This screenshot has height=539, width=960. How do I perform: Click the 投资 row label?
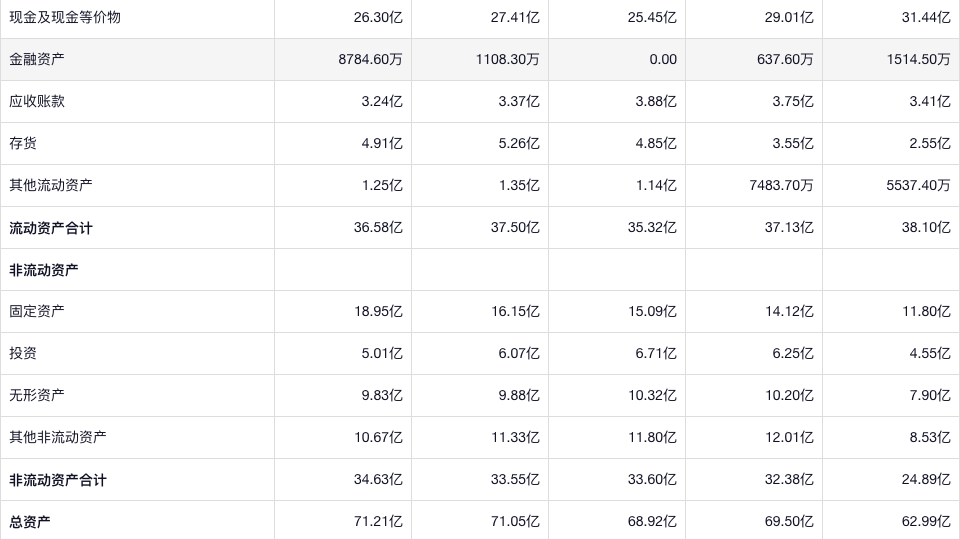pyautogui.click(x=23, y=353)
